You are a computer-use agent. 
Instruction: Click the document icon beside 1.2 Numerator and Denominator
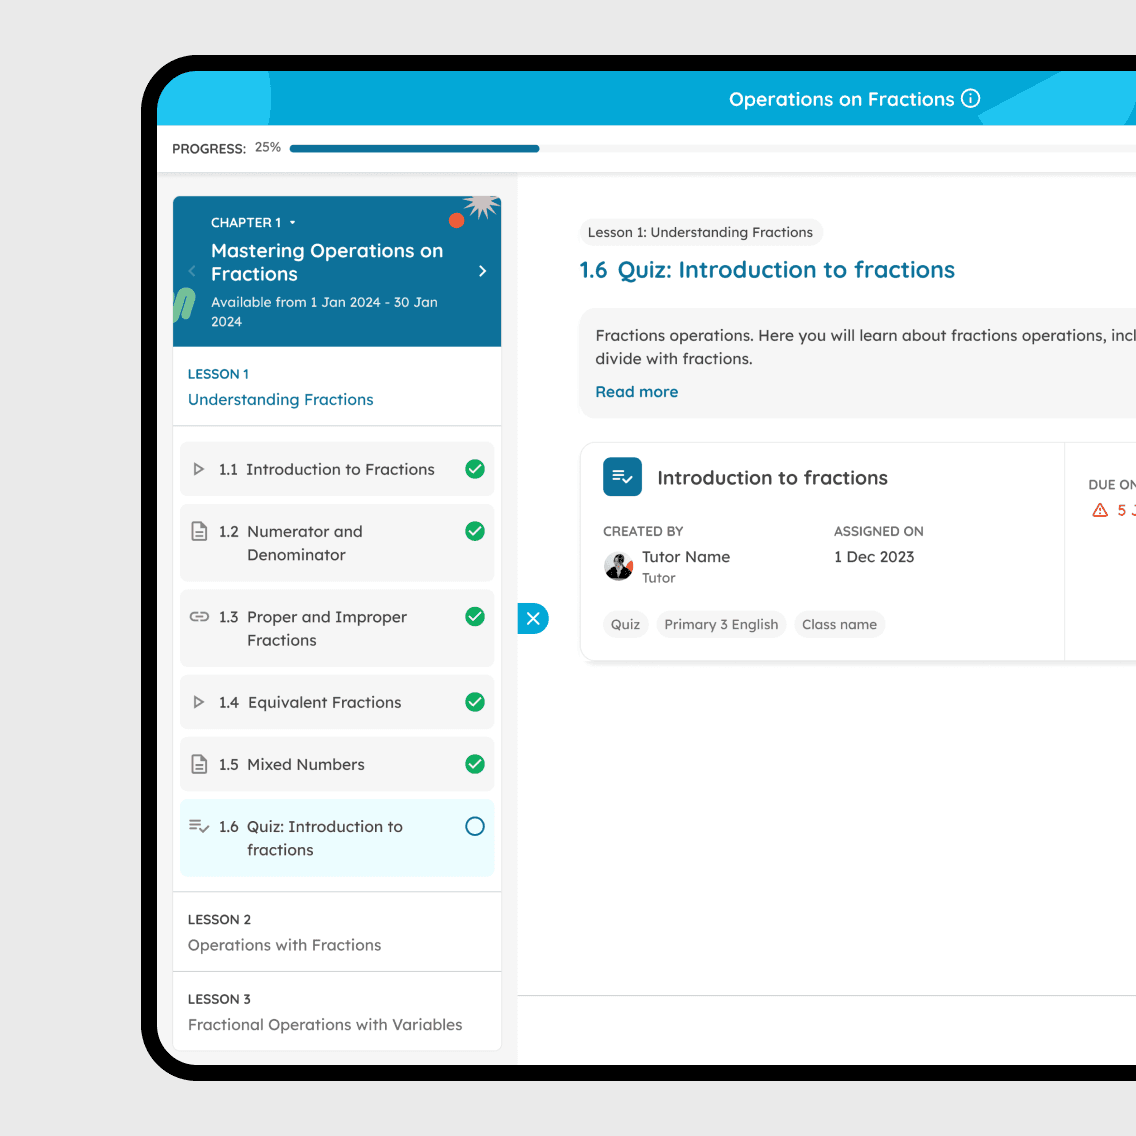(199, 531)
